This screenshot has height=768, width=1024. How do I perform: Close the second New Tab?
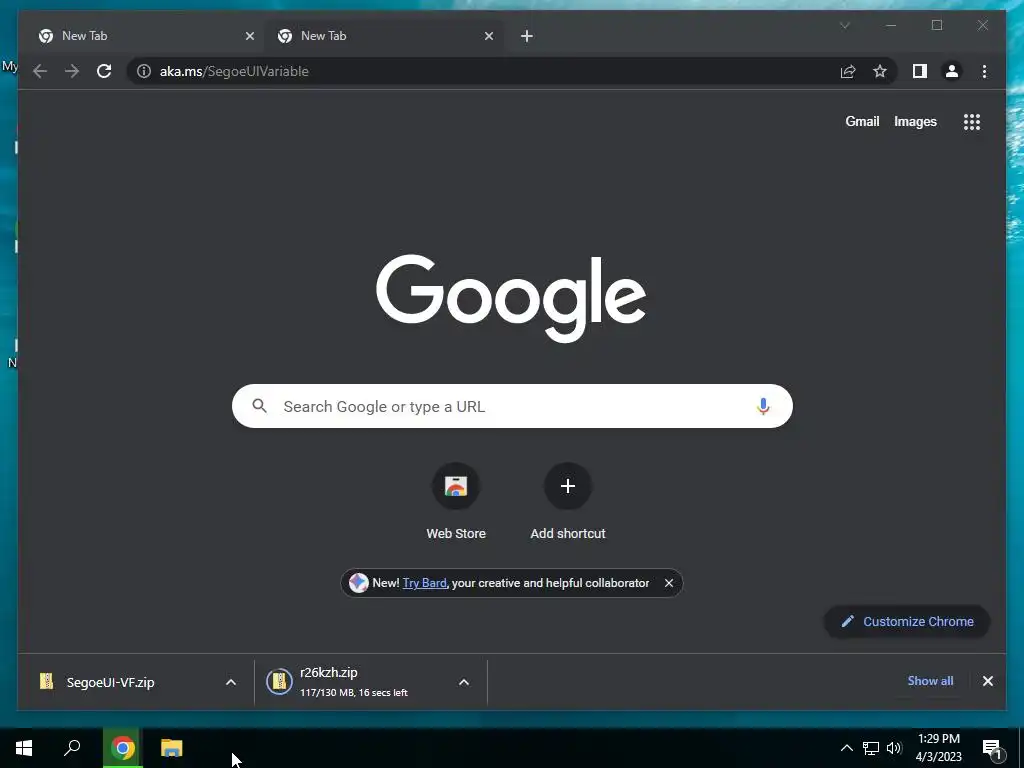pyautogui.click(x=488, y=36)
